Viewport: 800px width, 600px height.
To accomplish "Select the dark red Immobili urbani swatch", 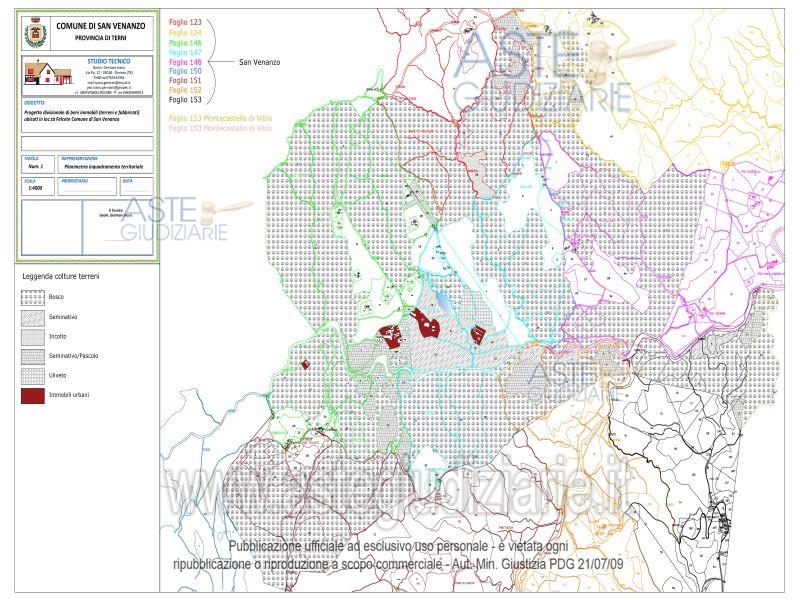I will pos(33,395).
